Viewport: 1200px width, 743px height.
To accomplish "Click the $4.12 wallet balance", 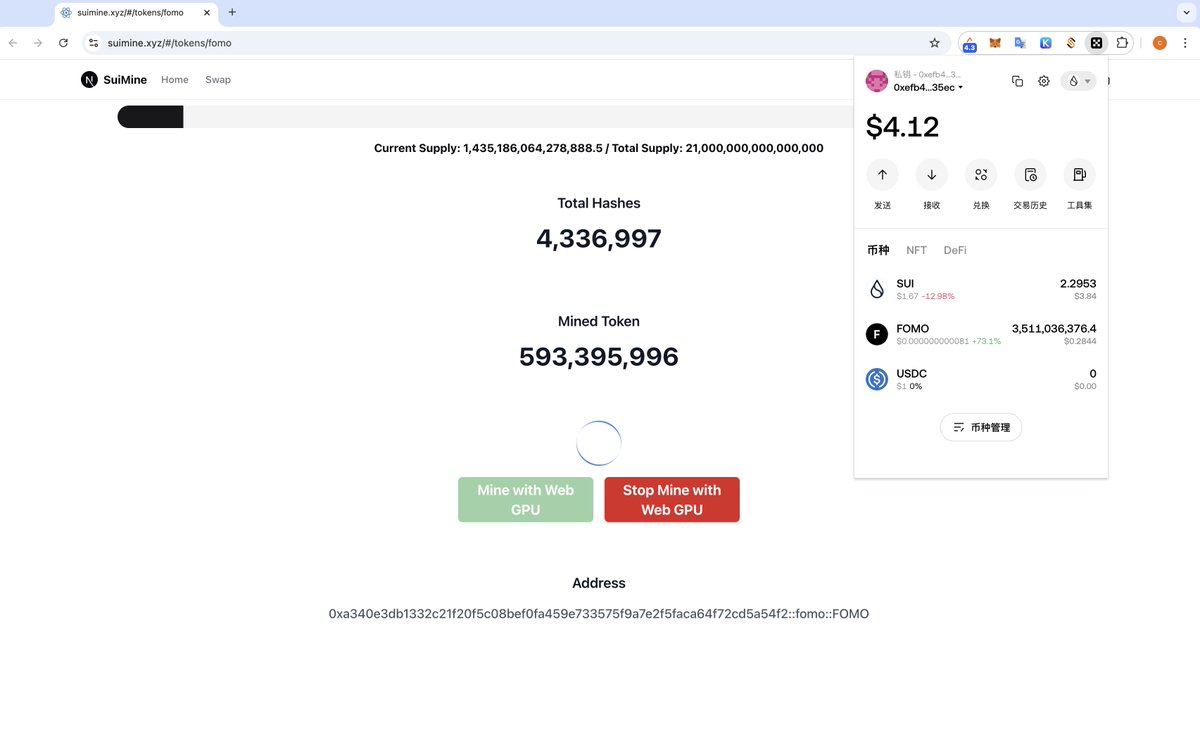I will (x=903, y=127).
